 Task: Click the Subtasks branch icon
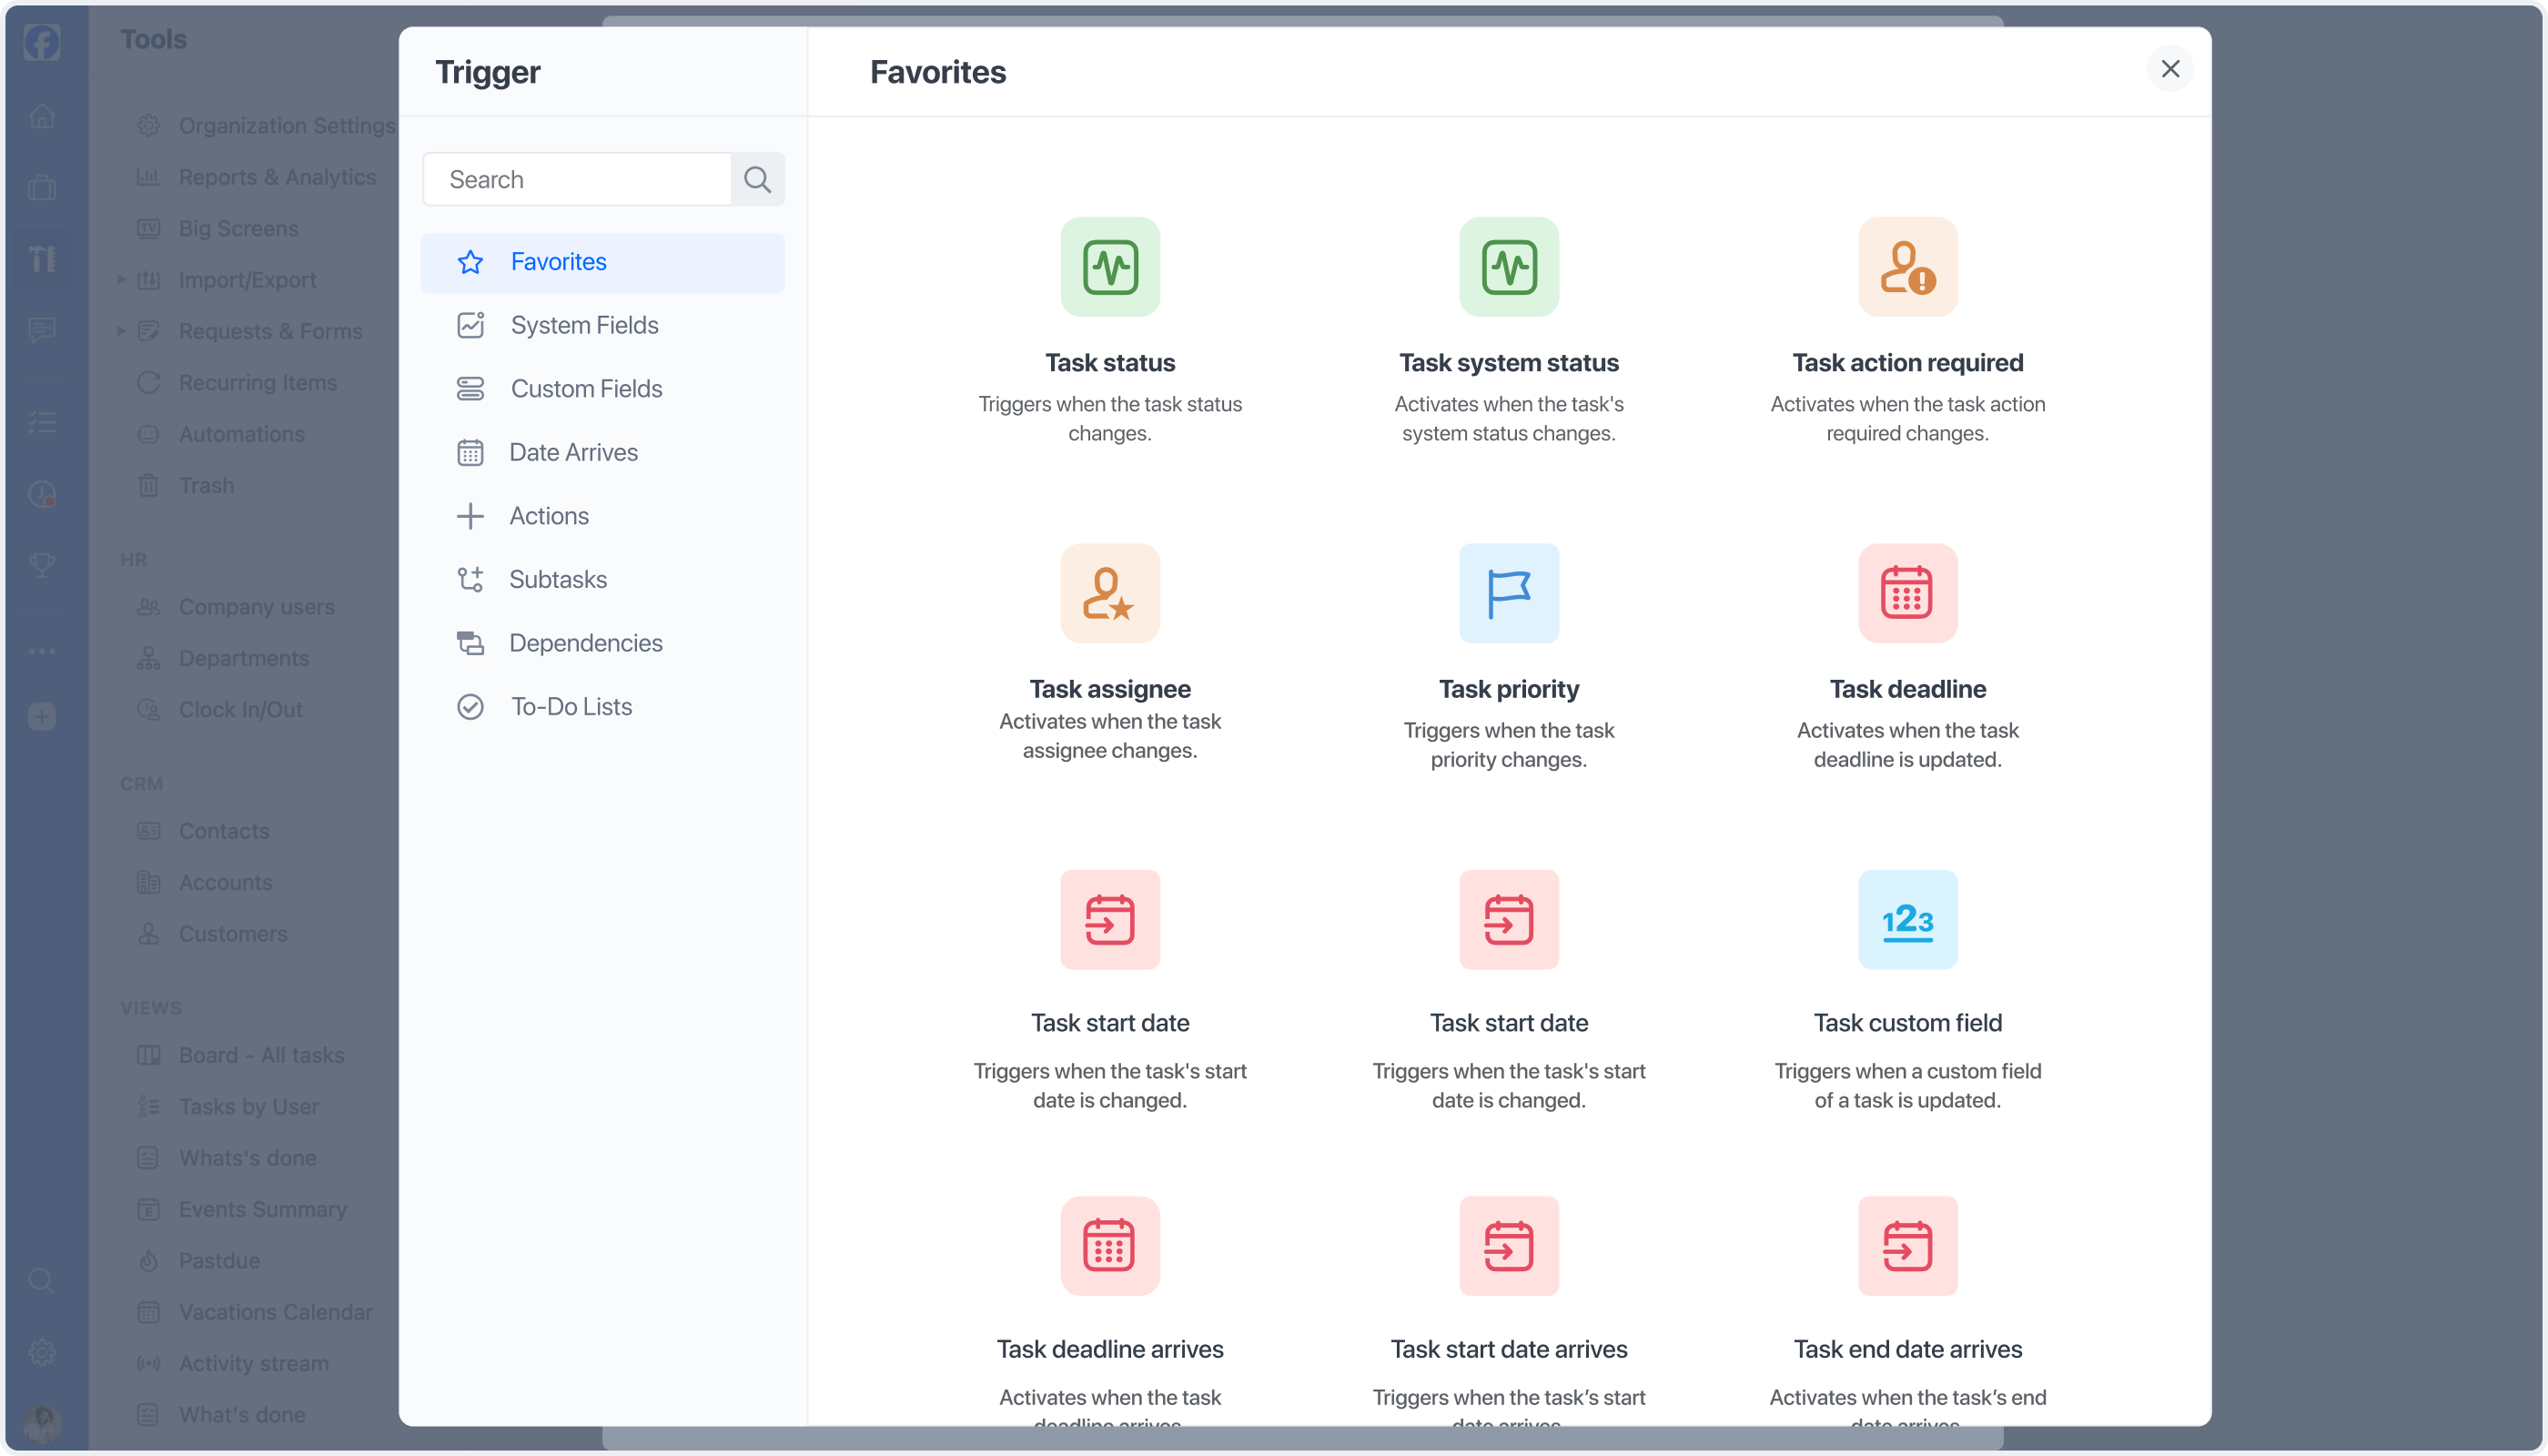470,579
